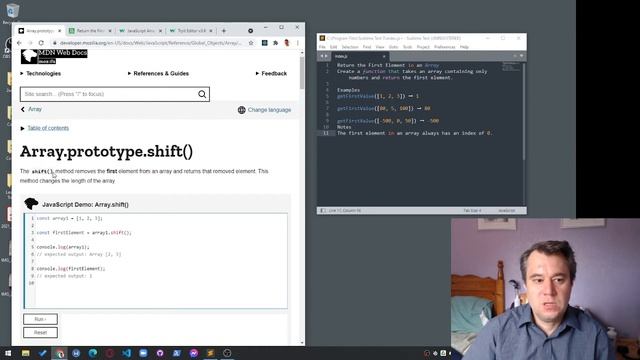Open the Recycle Bin on desktop

point(12,12)
